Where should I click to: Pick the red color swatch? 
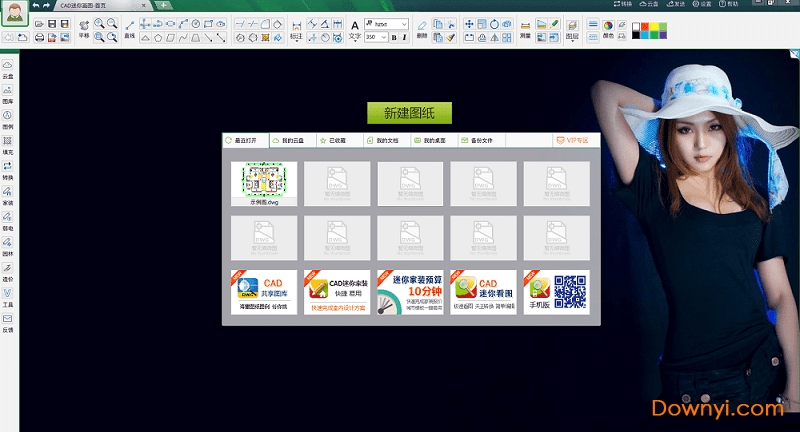[647, 23]
